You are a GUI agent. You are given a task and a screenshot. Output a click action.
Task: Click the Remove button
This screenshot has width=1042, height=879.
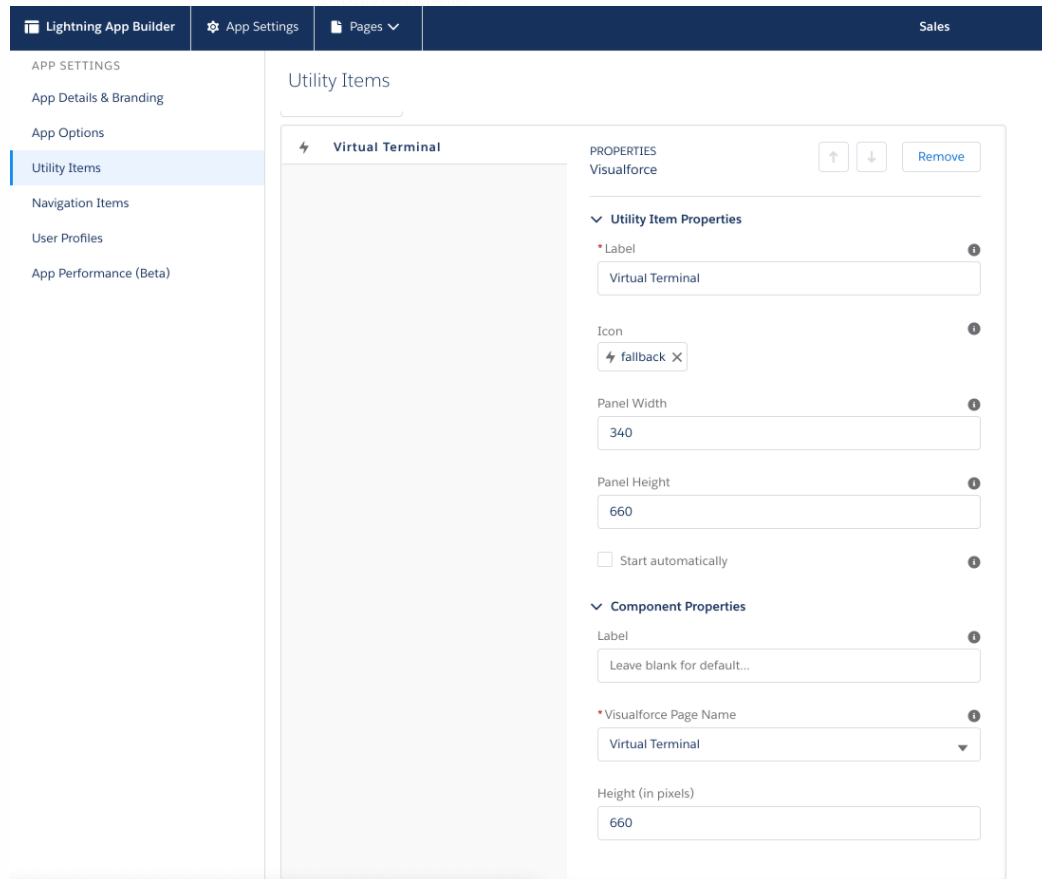tap(940, 157)
